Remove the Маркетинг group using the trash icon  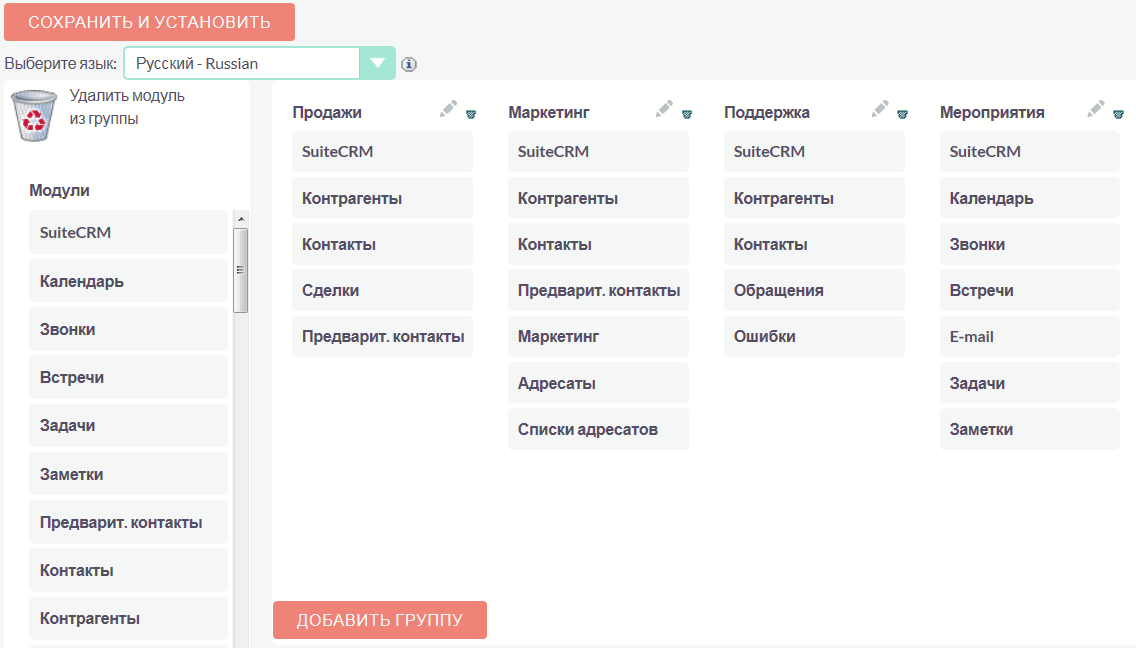[687, 113]
